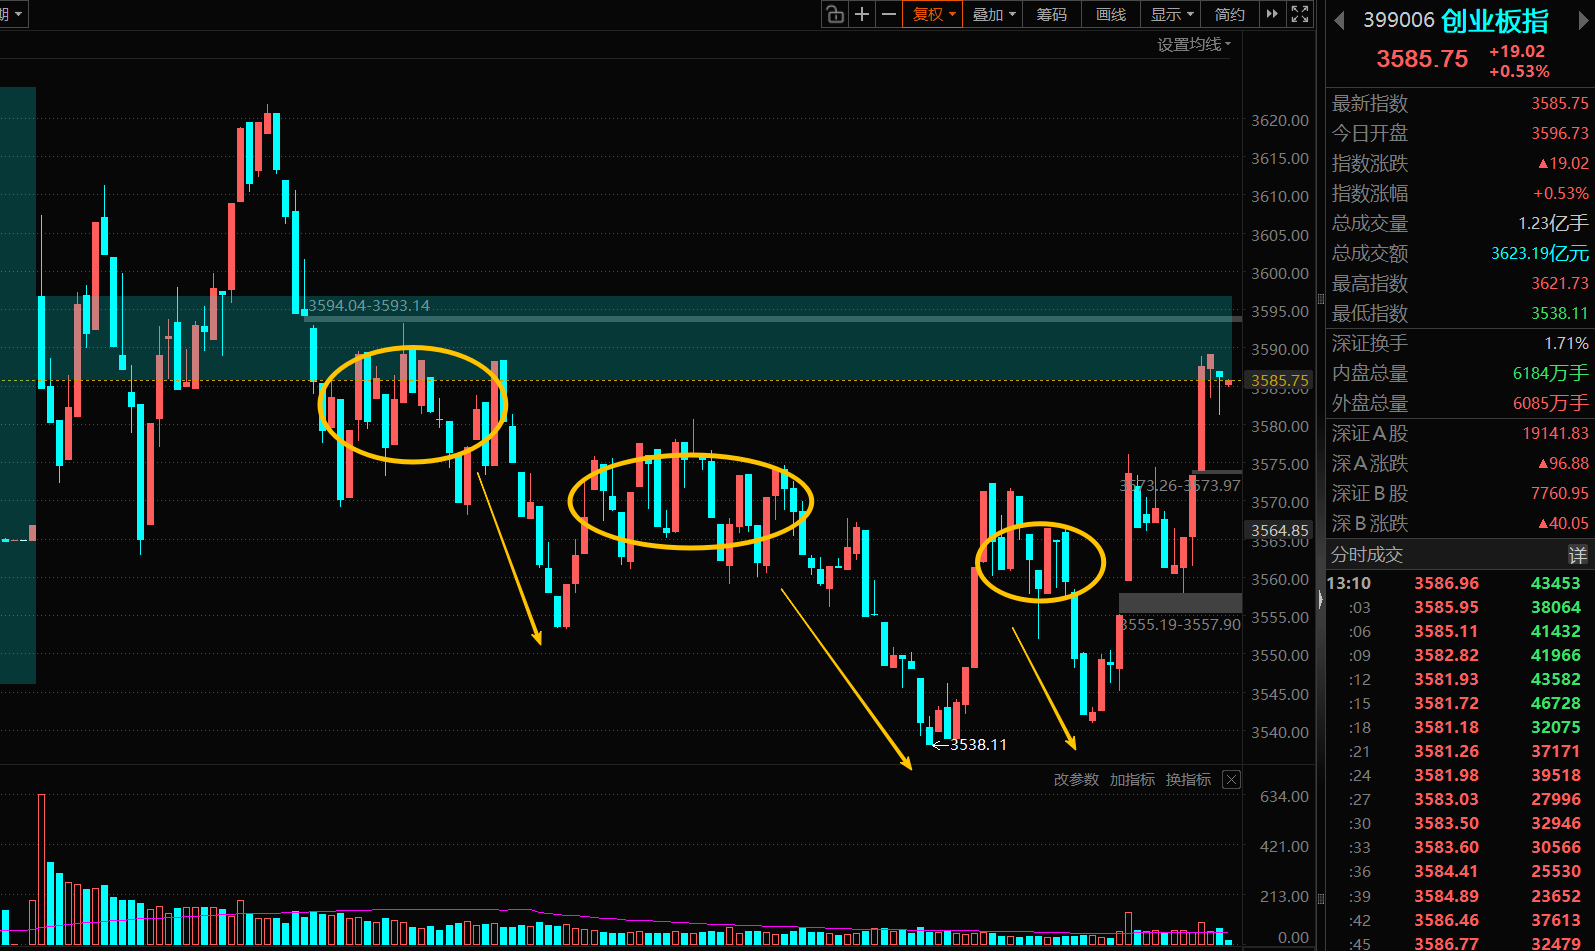1595x951 pixels.
Task: Click 外盘总量 value 6085万手
Action: [1550, 403]
